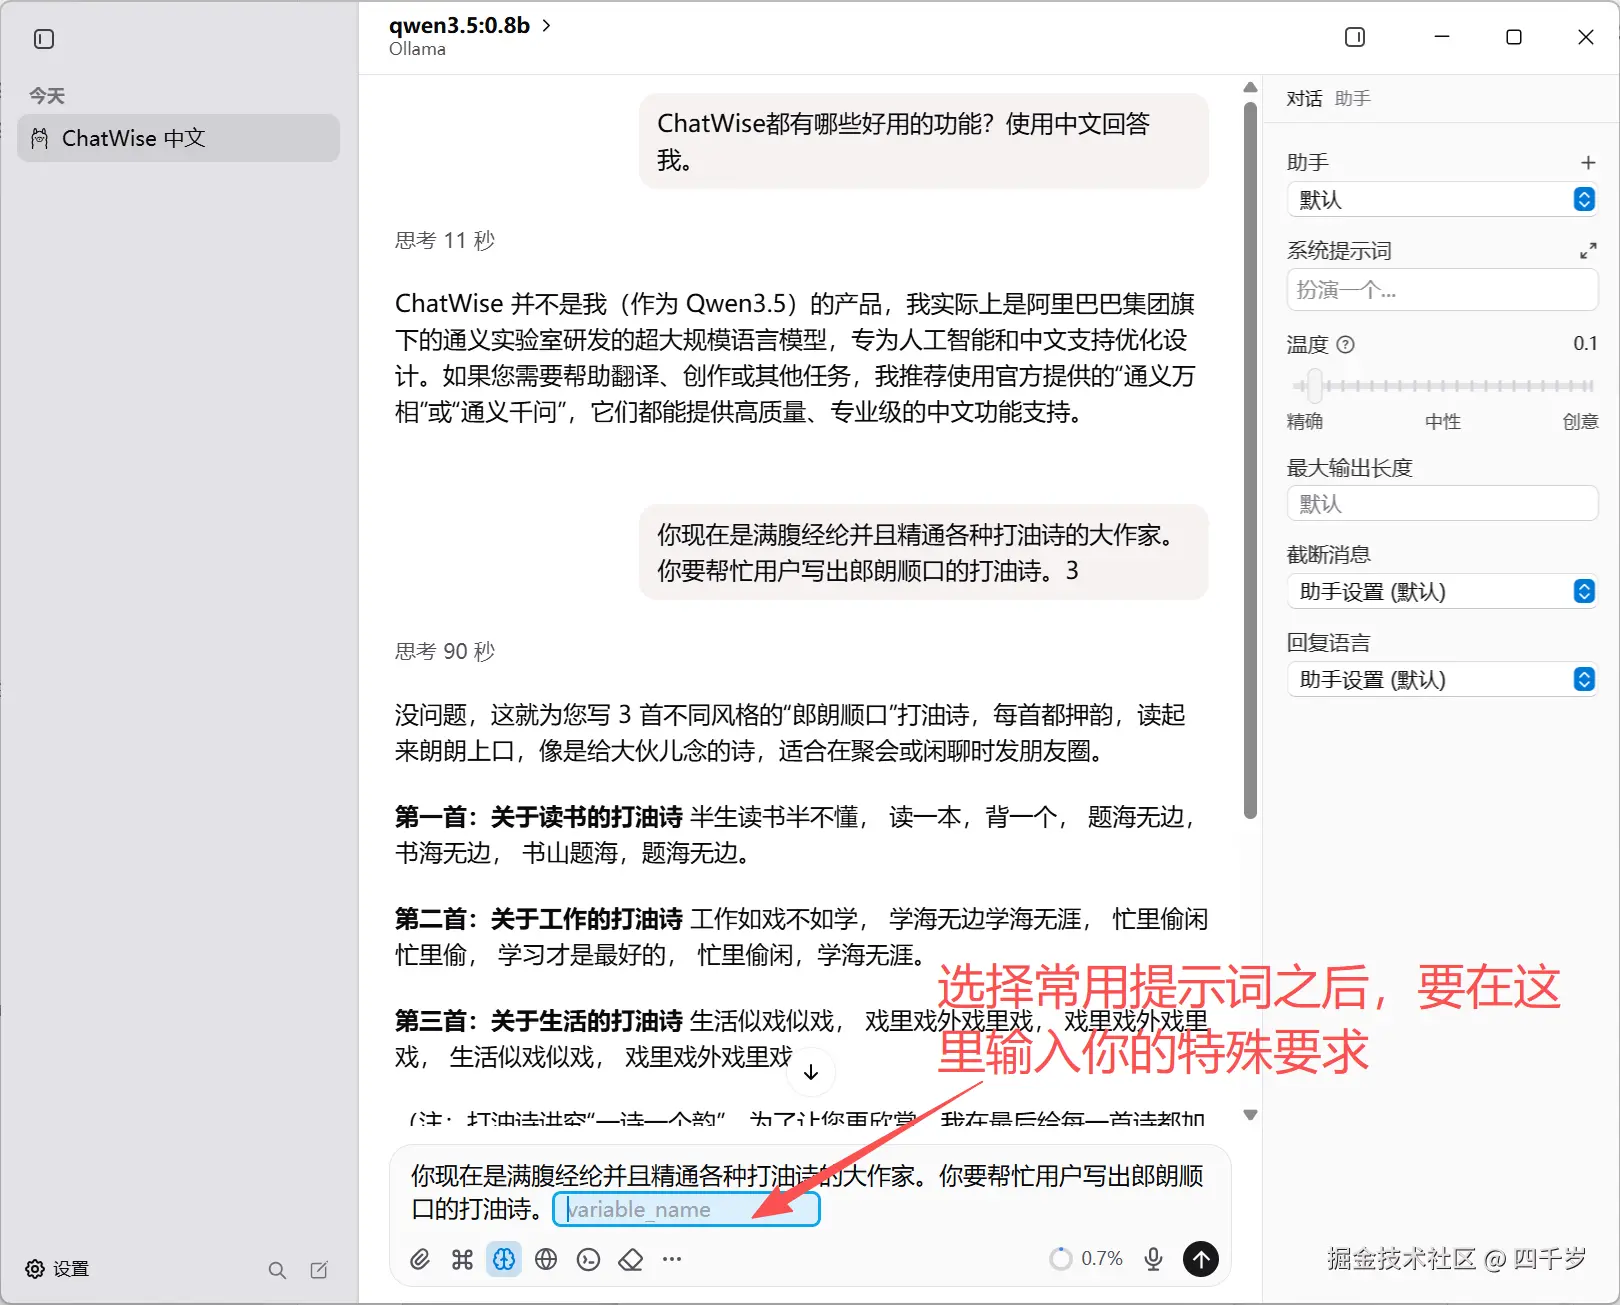
Task: Open the 回复语言 dropdown
Action: pyautogui.click(x=1442, y=679)
